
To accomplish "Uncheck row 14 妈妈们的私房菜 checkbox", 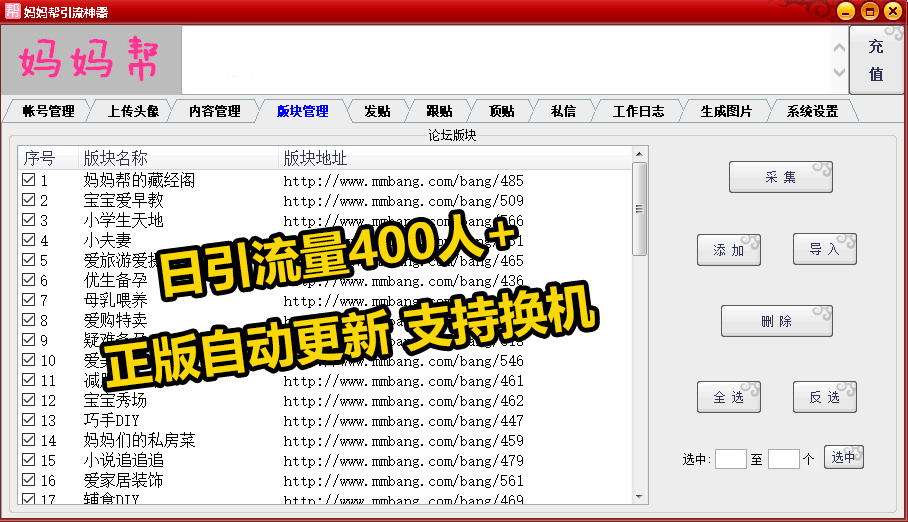I will (x=28, y=440).
